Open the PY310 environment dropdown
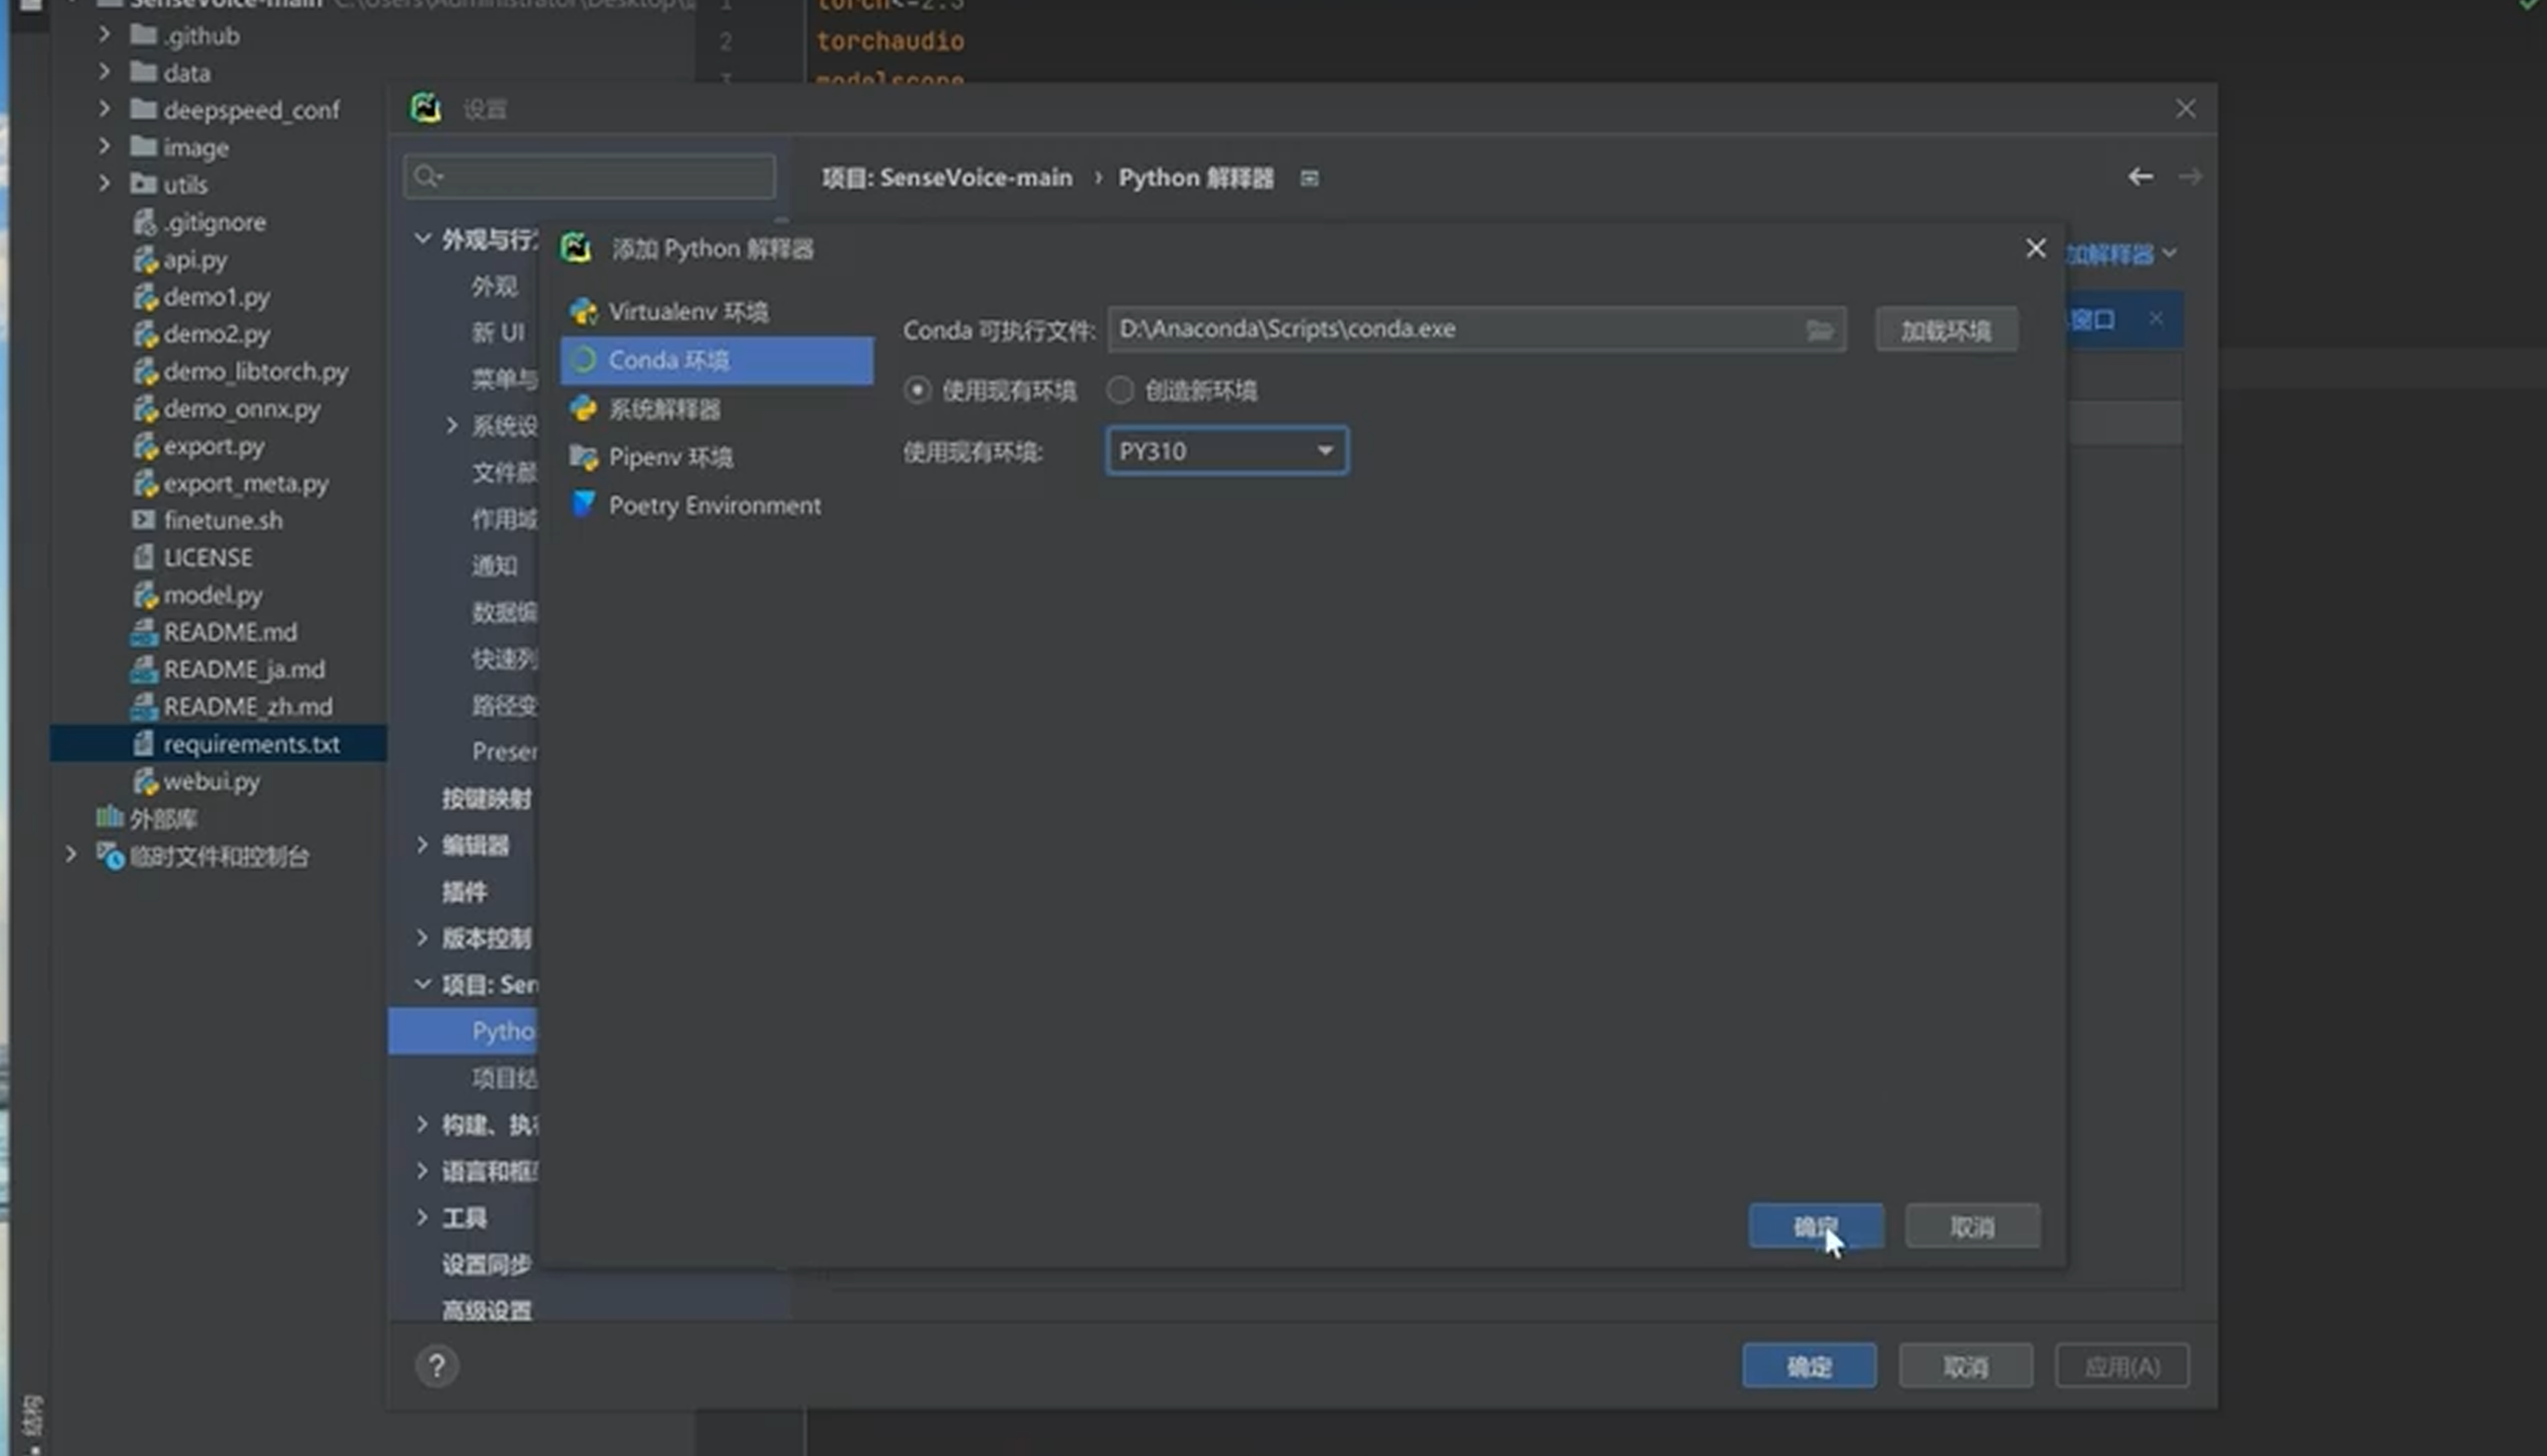2547x1456 pixels. (x=1226, y=451)
